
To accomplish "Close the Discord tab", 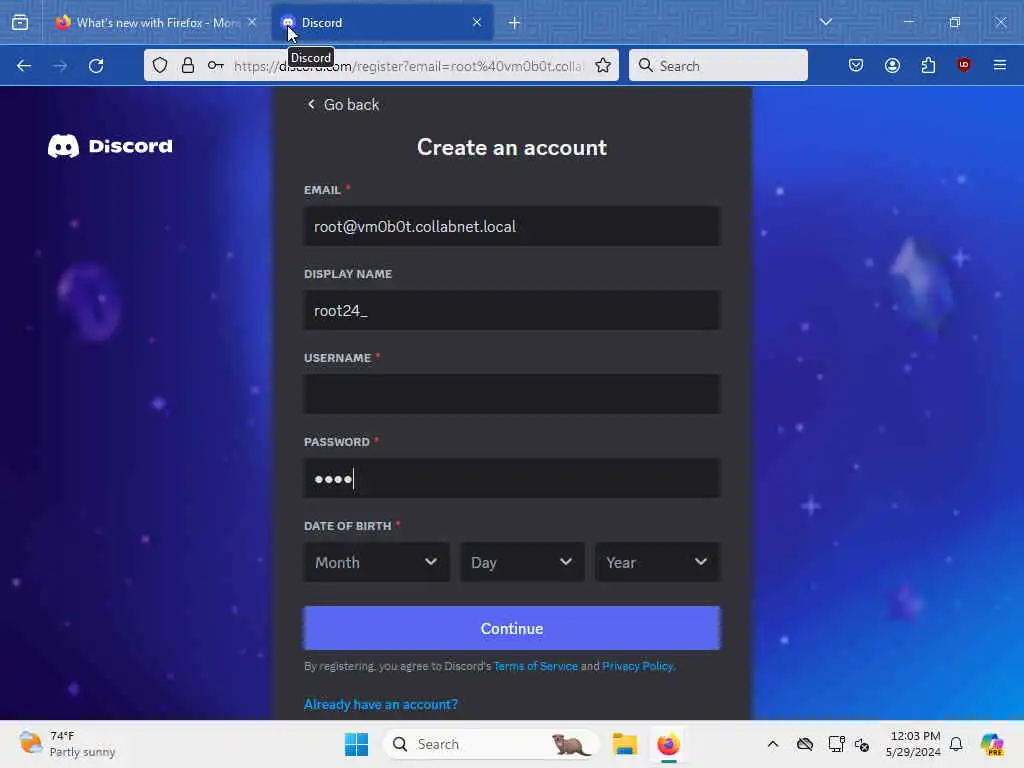I will click(x=477, y=22).
